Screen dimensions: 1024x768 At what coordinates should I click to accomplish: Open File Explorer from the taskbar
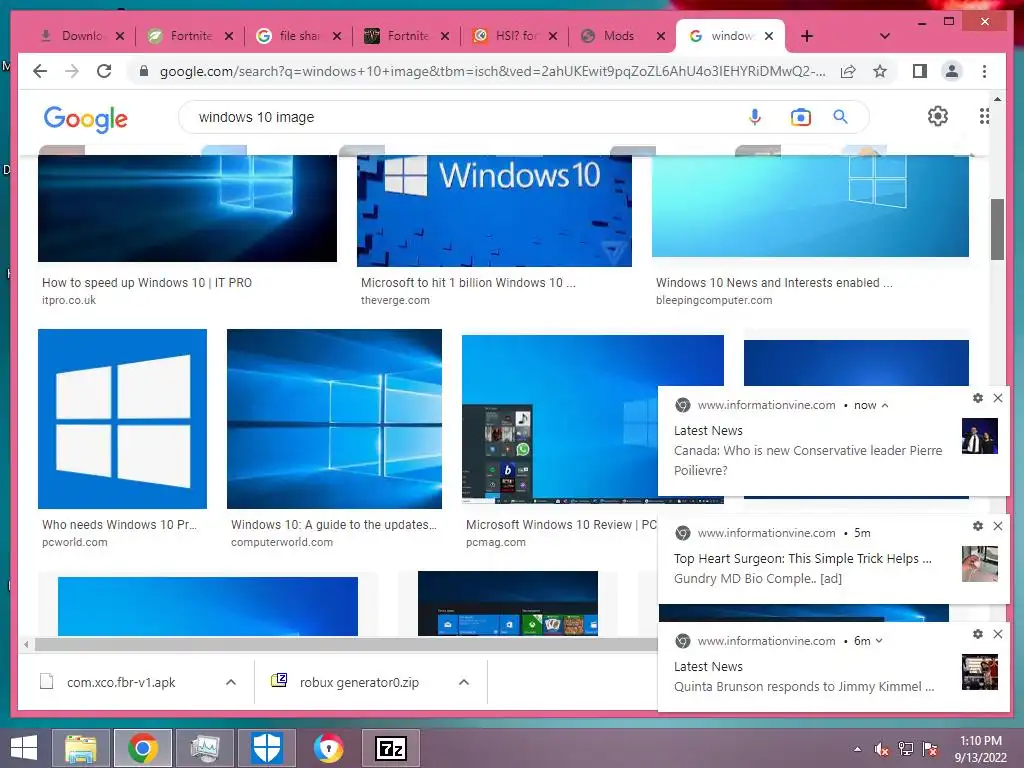[80, 748]
